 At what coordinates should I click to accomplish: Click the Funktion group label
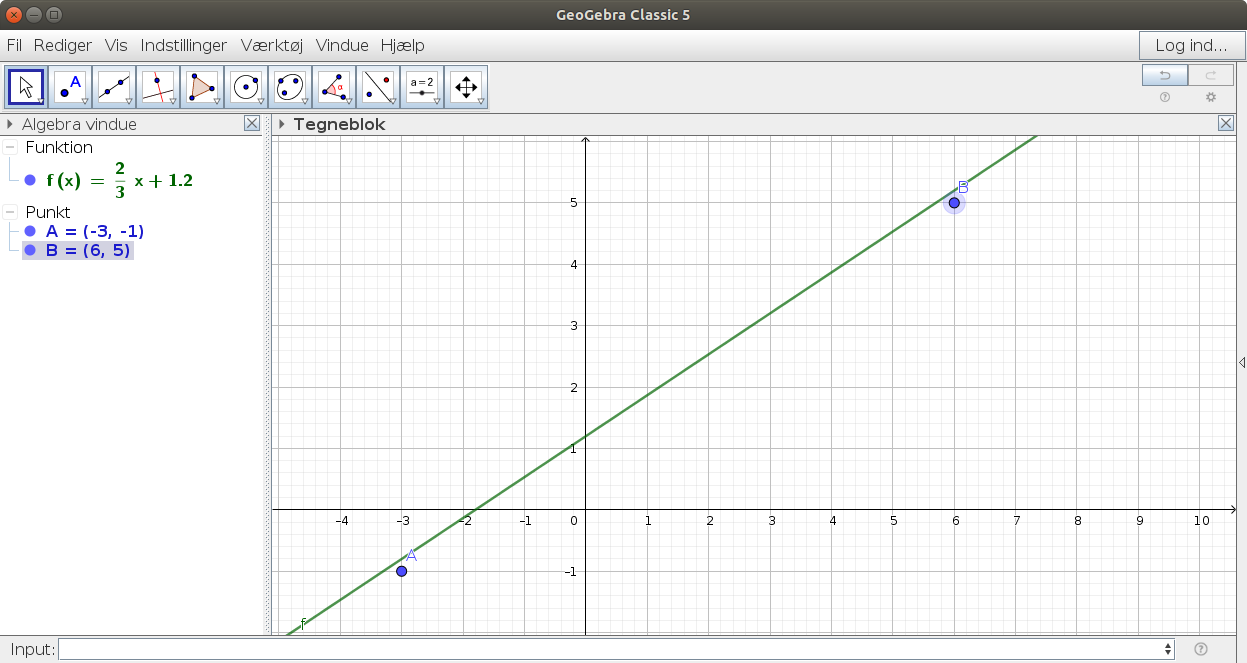(x=59, y=148)
